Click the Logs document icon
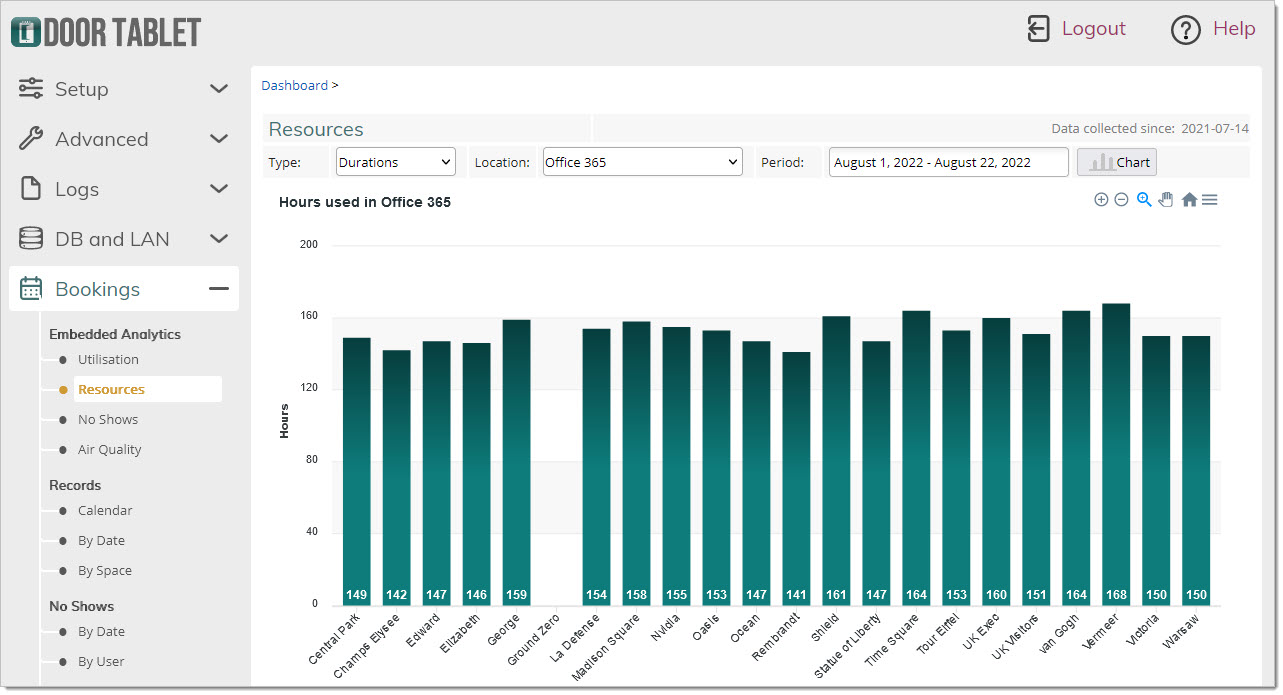 pyautogui.click(x=31, y=189)
